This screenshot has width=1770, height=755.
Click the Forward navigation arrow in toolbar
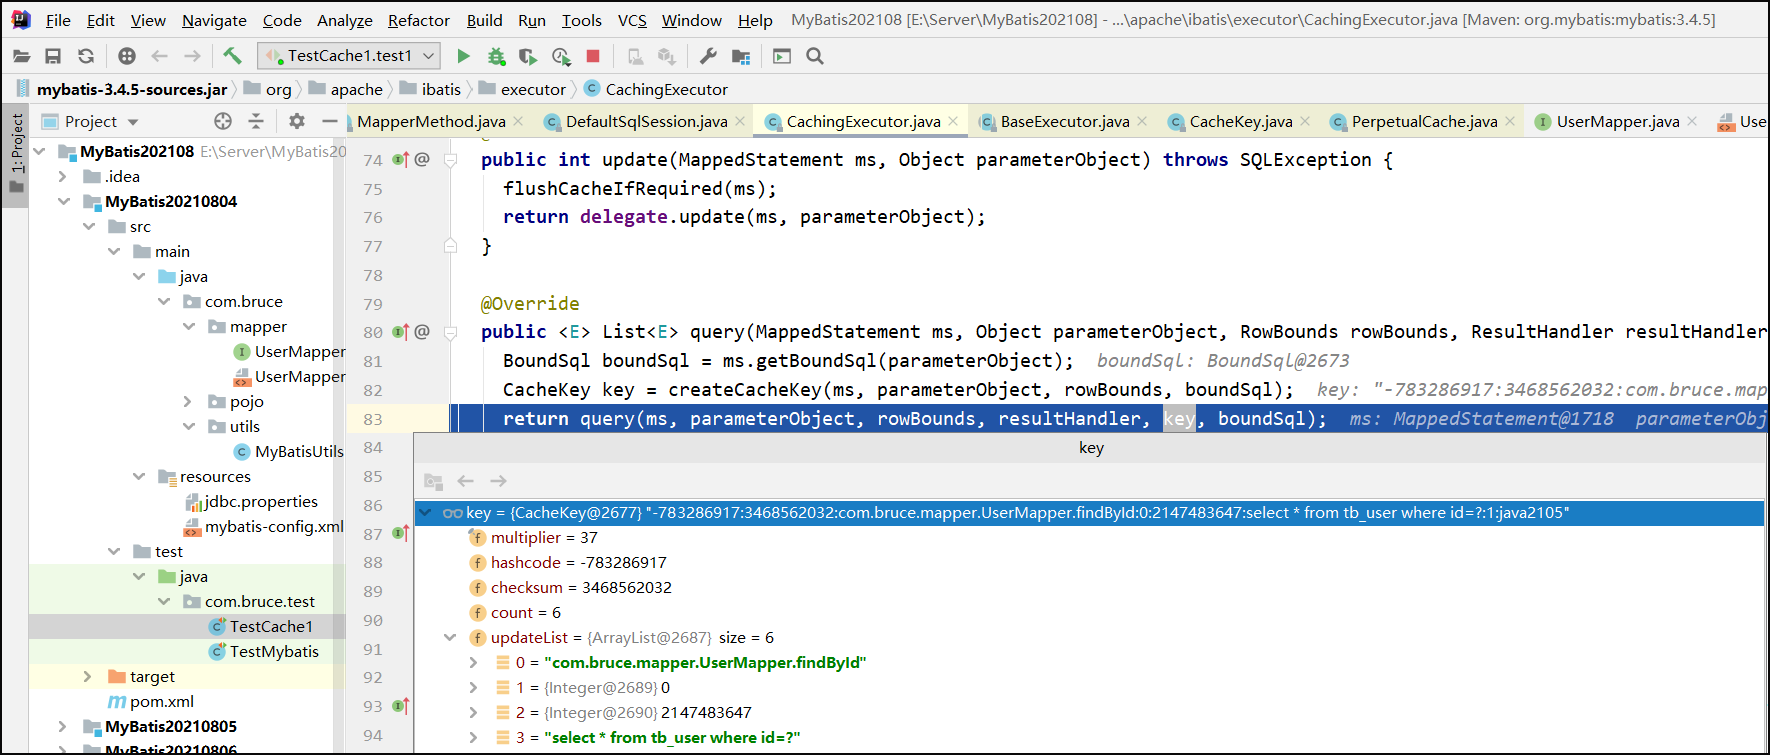pyautogui.click(x=192, y=57)
